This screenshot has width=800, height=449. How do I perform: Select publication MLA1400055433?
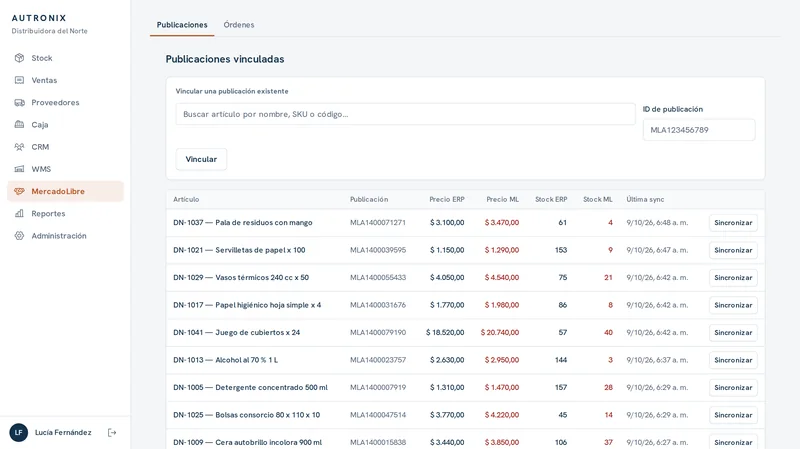[x=378, y=278]
